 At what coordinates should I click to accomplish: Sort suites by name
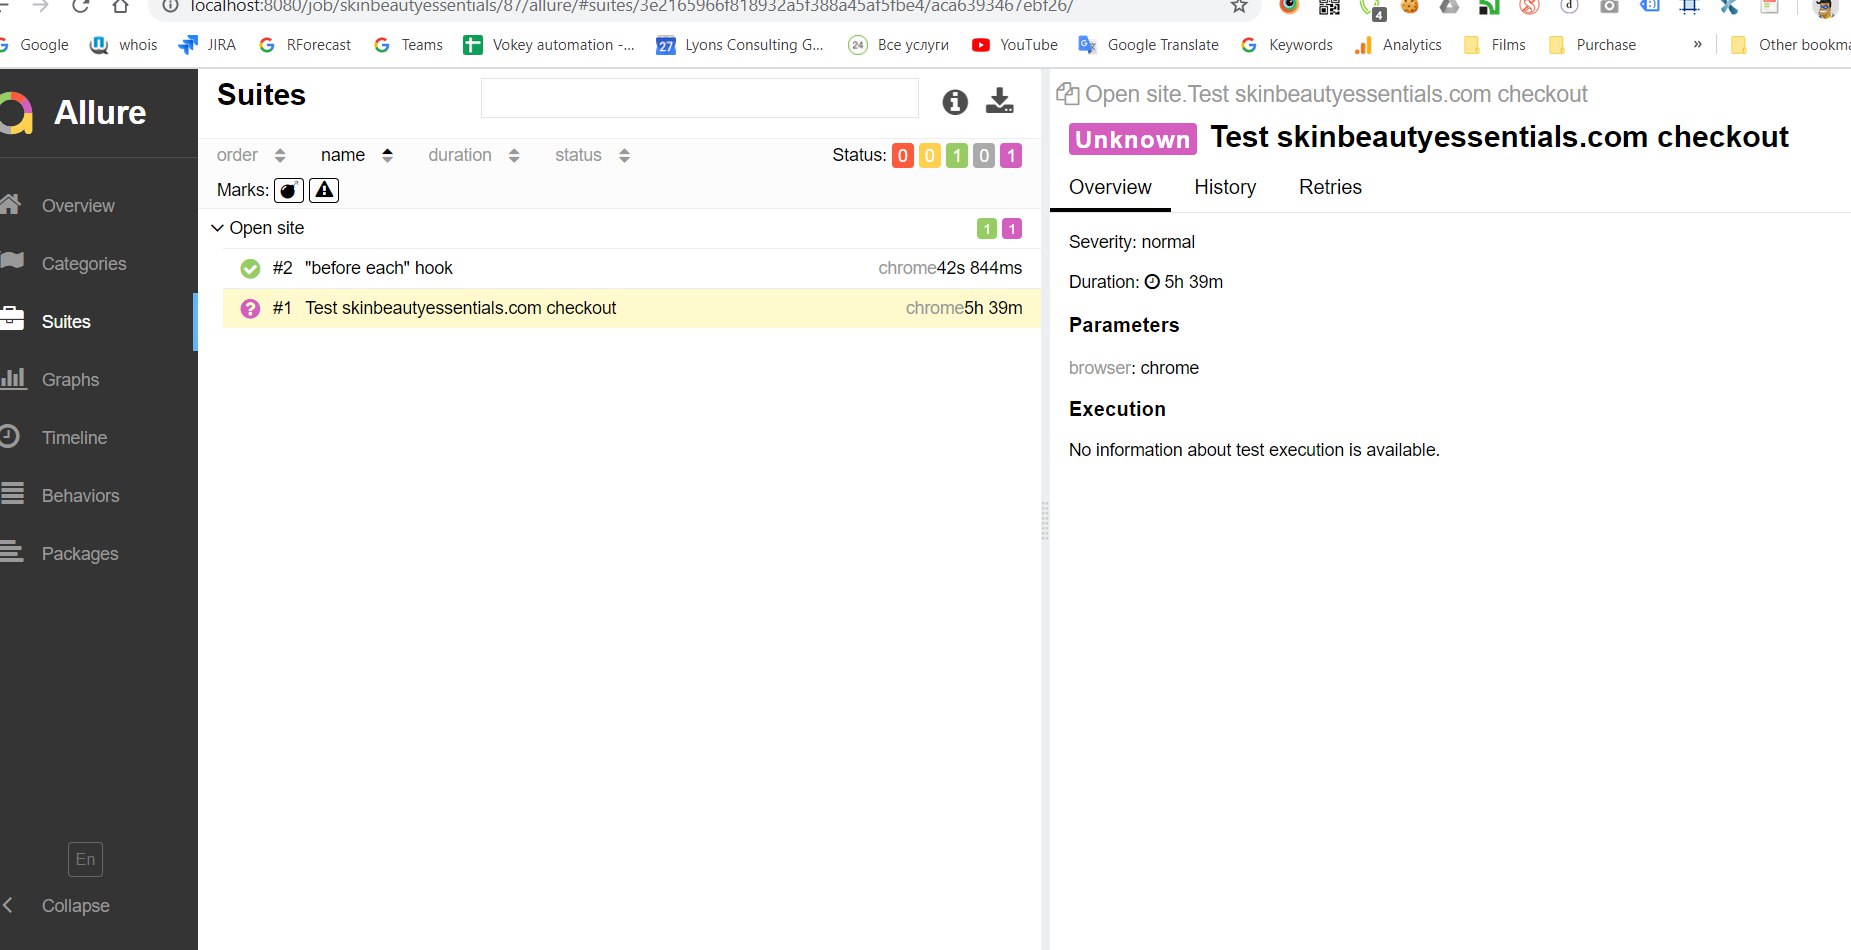tap(357, 155)
